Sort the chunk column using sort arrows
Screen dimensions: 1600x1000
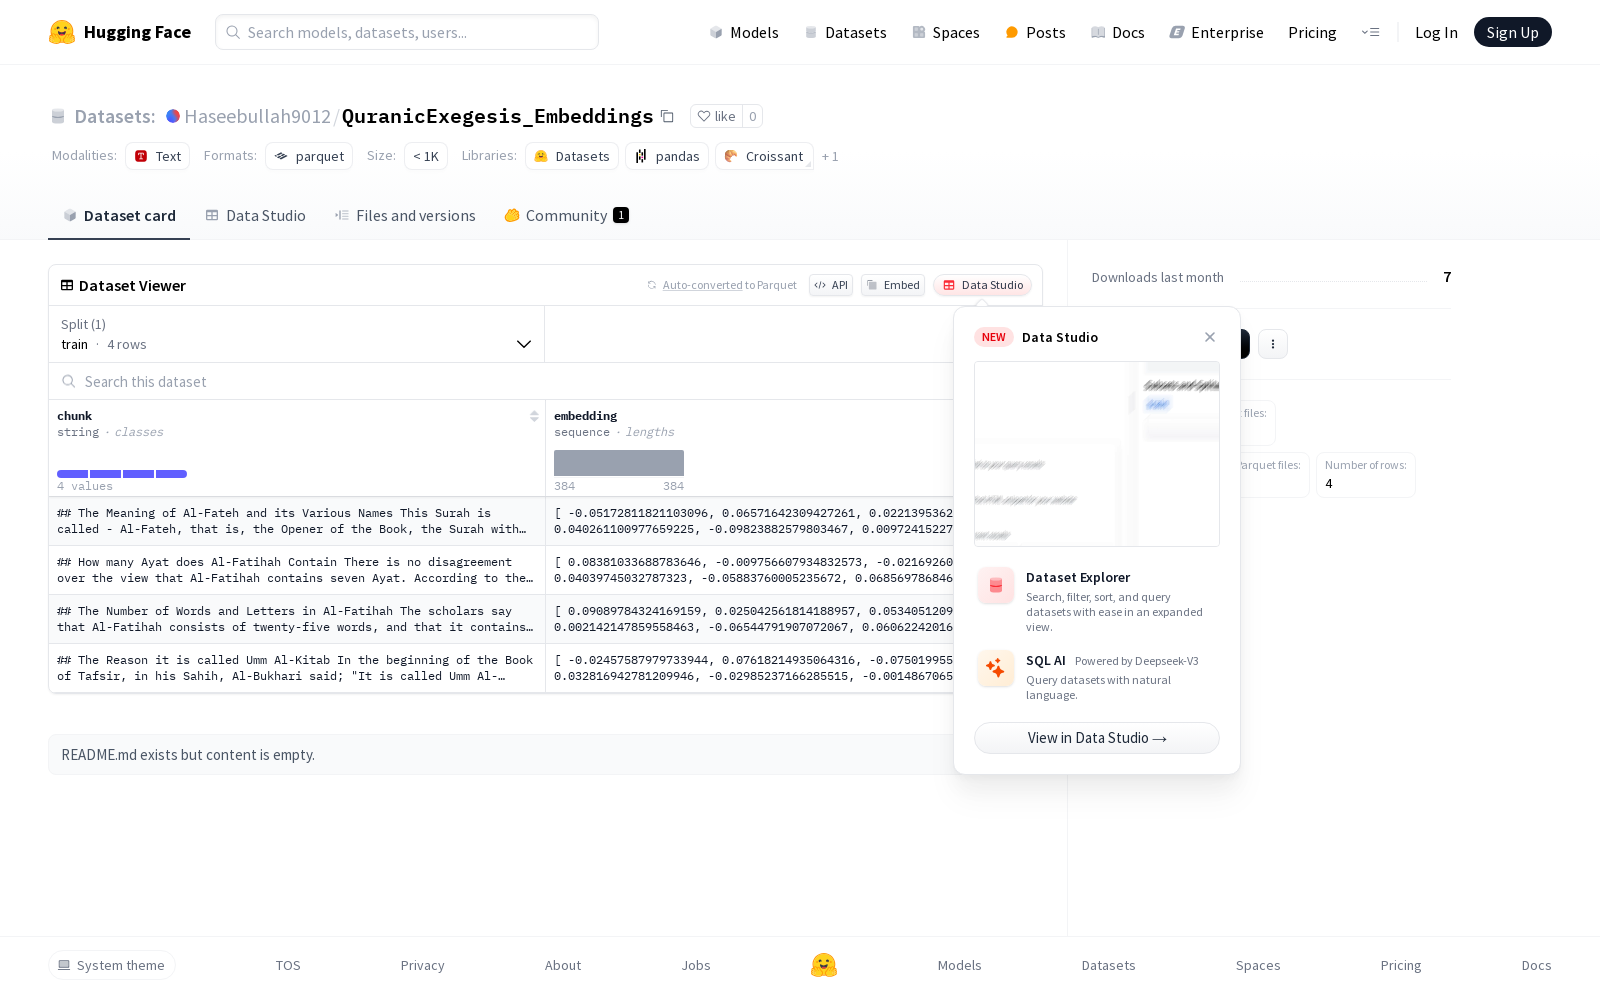534,416
